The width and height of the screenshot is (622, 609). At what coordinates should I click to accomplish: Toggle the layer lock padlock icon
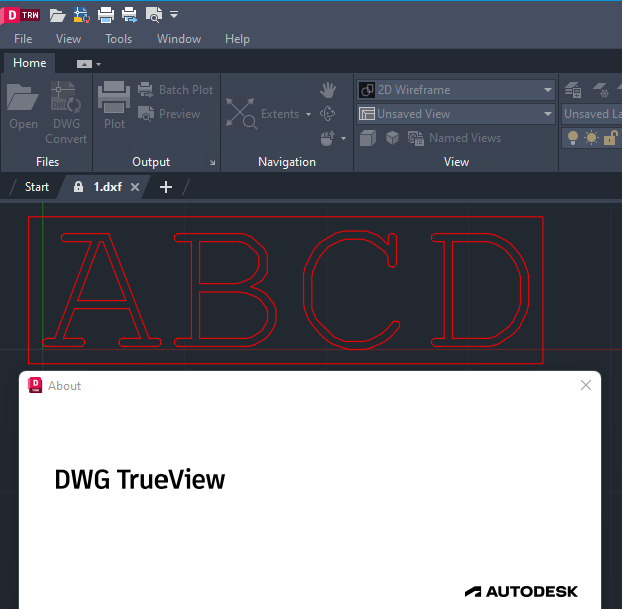pyautogui.click(x=610, y=138)
